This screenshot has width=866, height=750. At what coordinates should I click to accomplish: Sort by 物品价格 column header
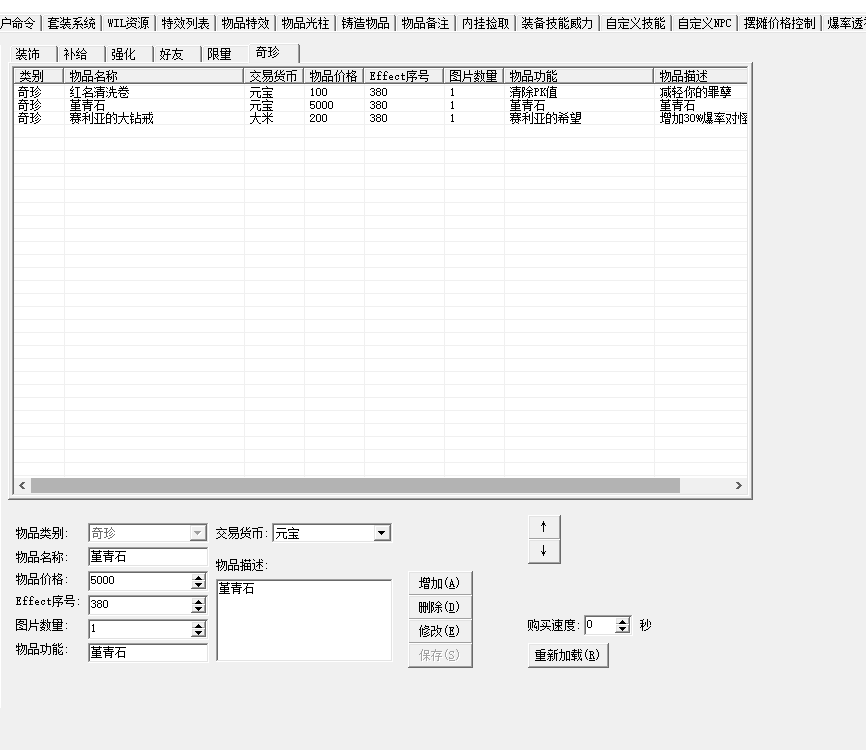(x=333, y=76)
